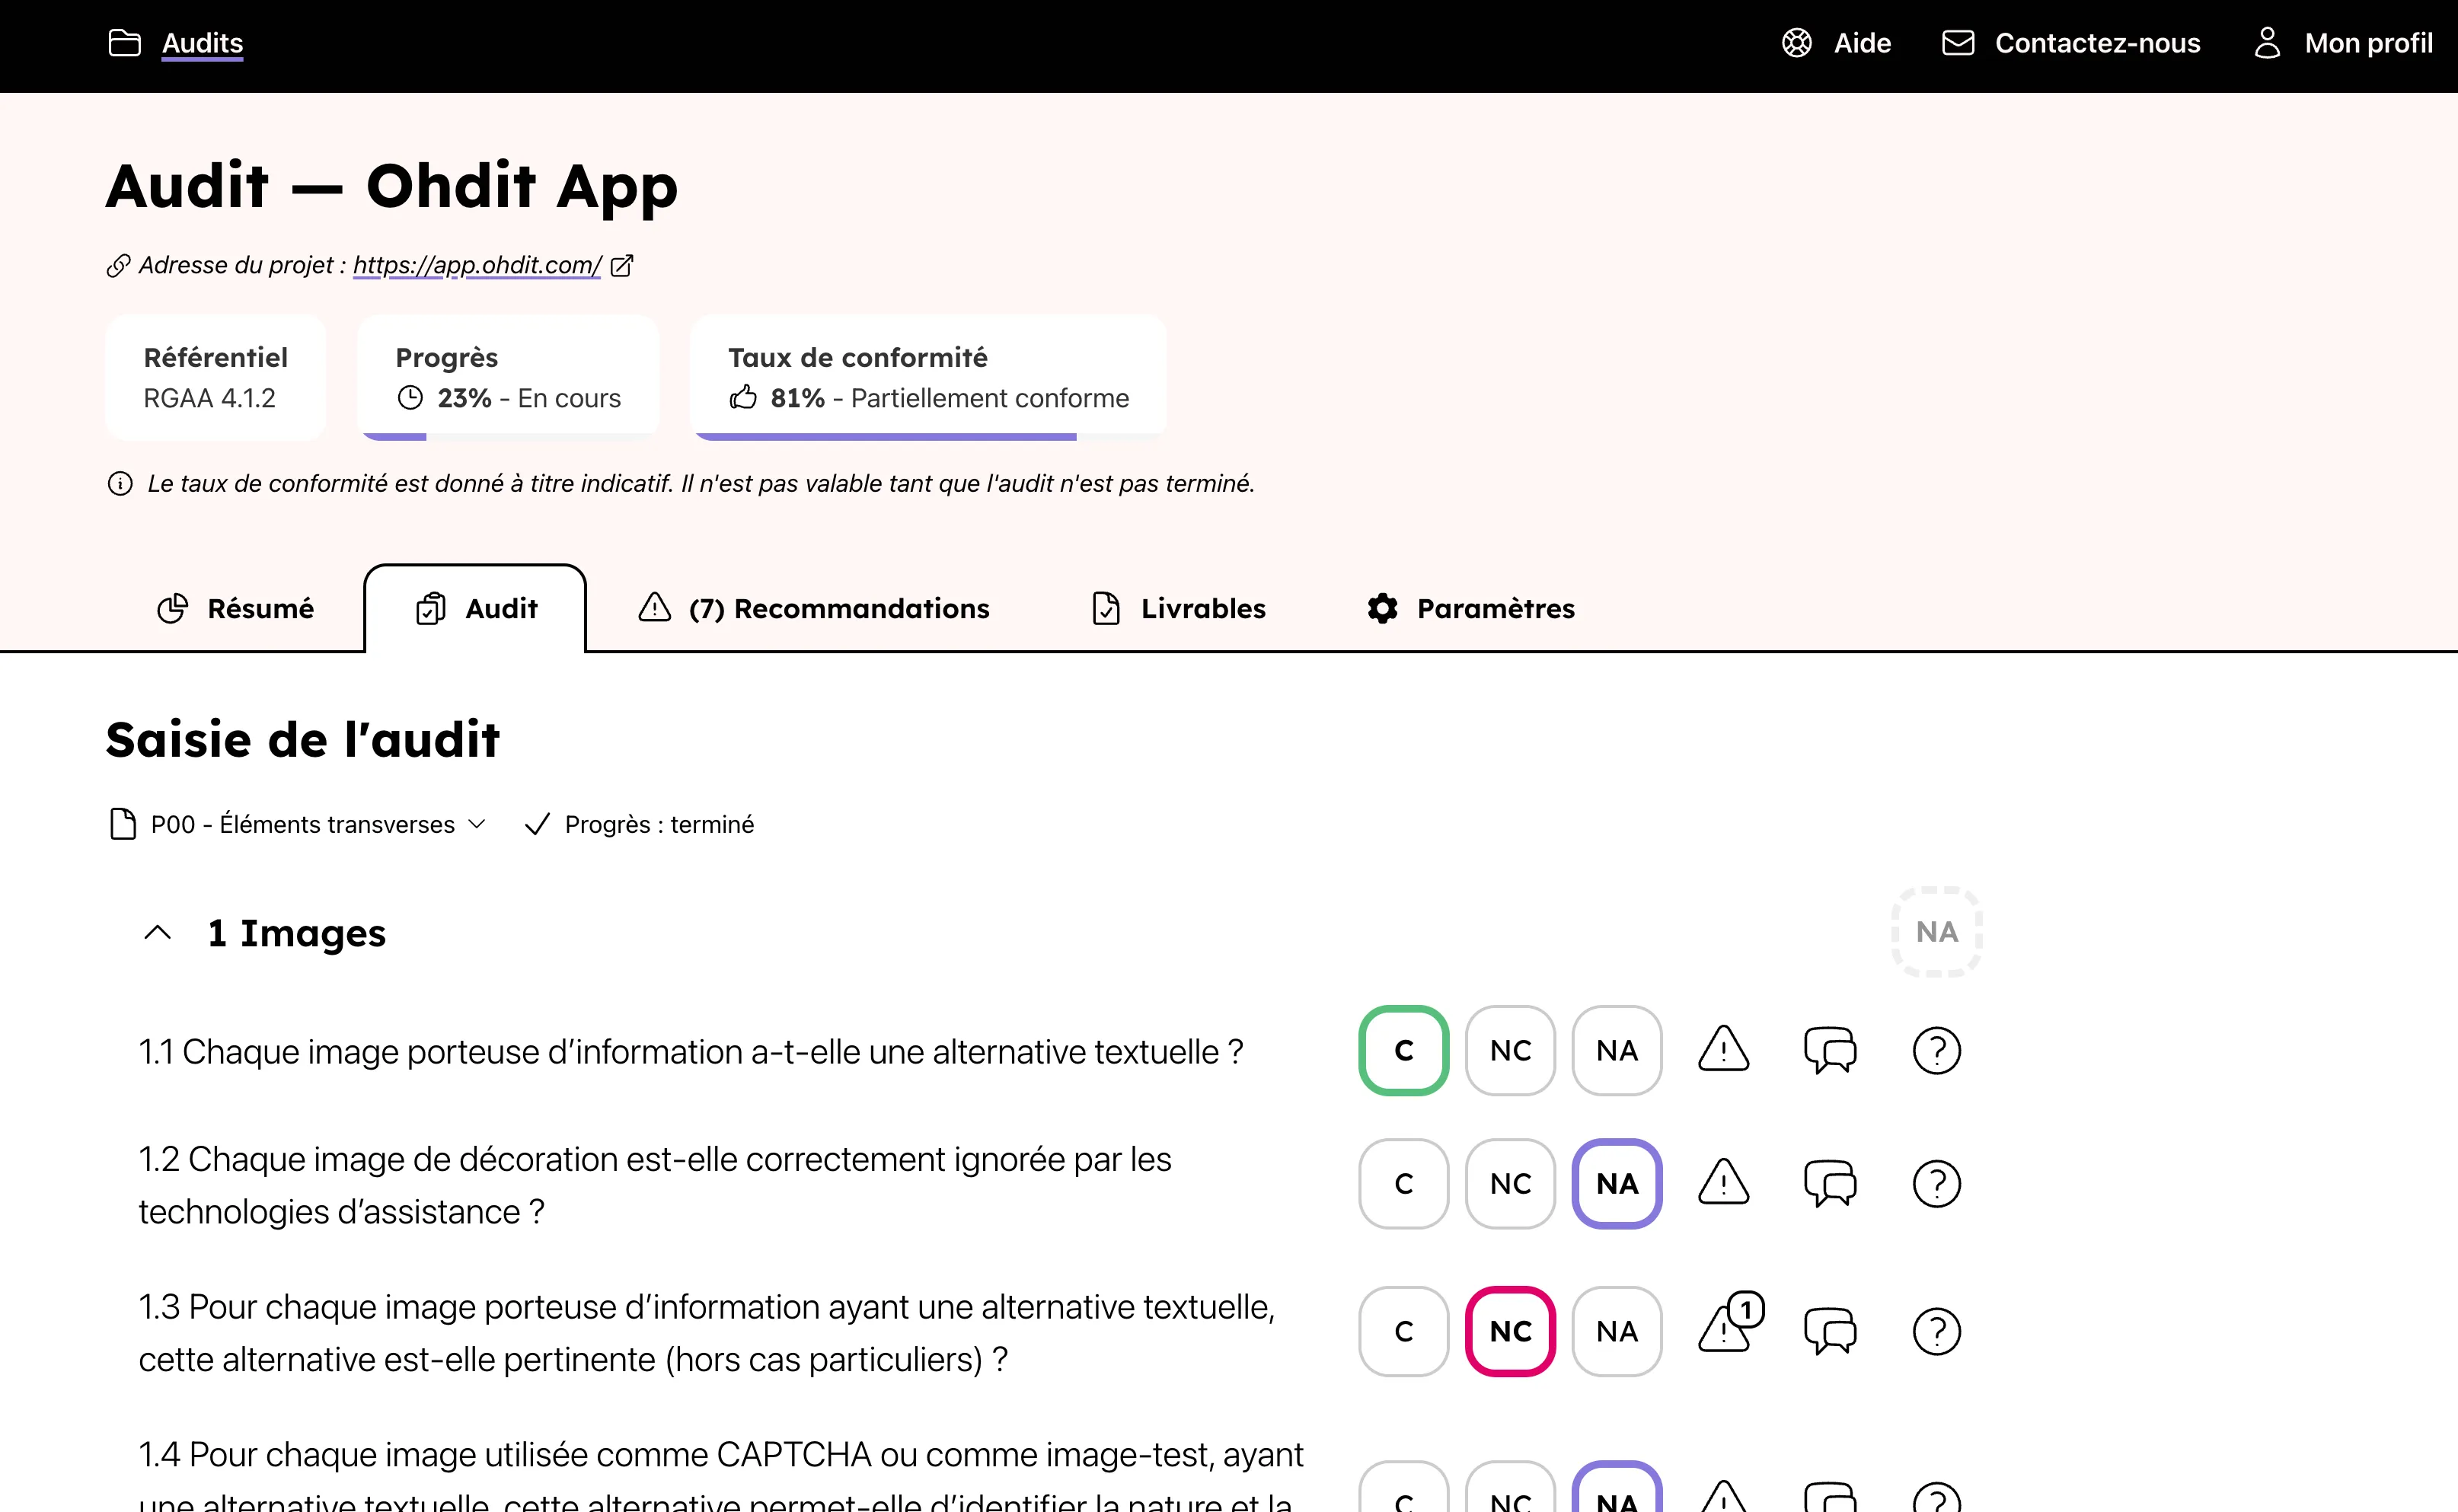The height and width of the screenshot is (1512, 2458).
Task: Collapse the 1 Images section chevron
Action: [x=158, y=933]
